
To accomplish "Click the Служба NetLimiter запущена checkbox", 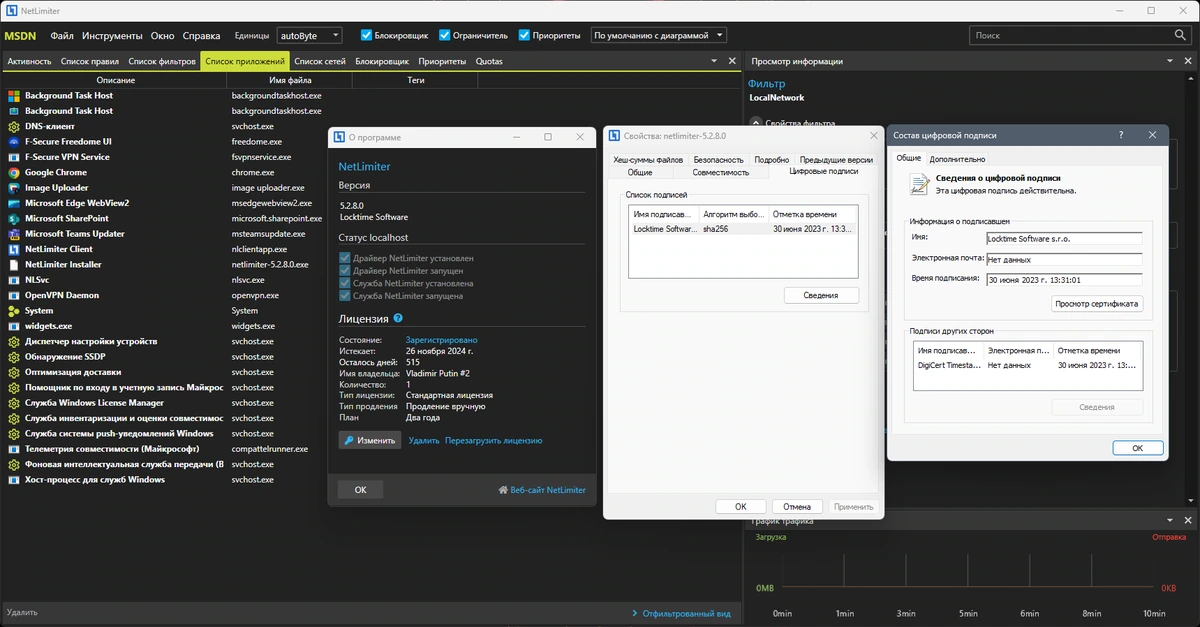I will (x=345, y=296).
